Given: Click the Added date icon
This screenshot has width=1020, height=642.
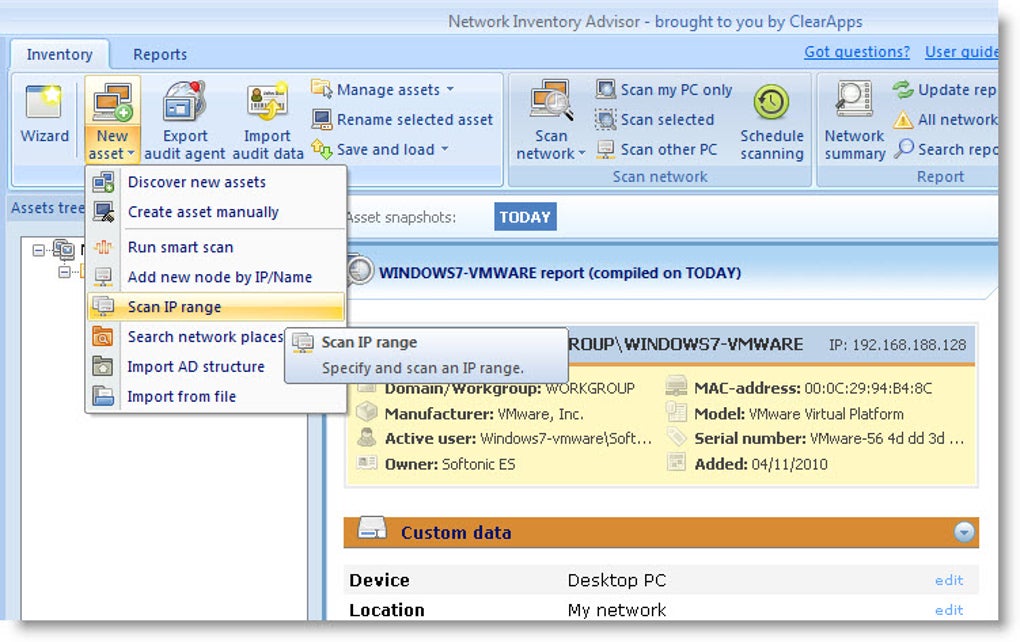Looking at the screenshot, I should coord(677,462).
